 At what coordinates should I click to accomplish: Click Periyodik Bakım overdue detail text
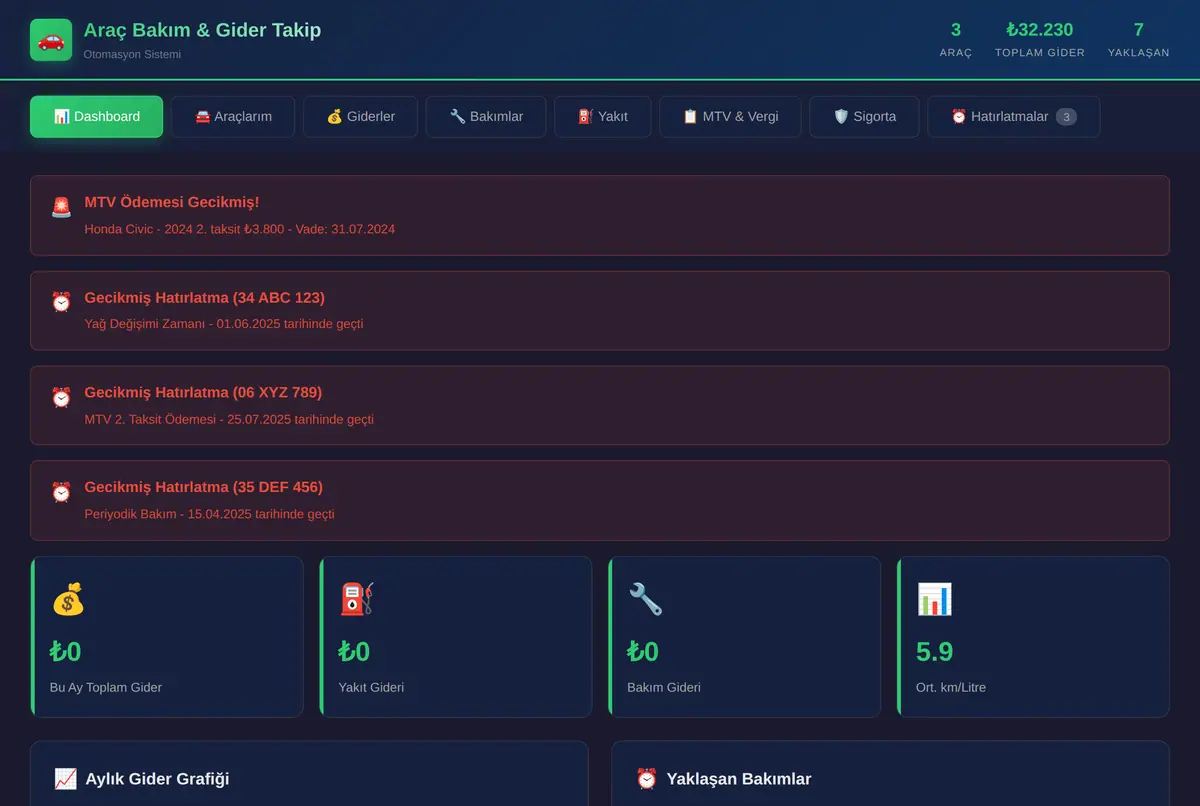click(210, 514)
